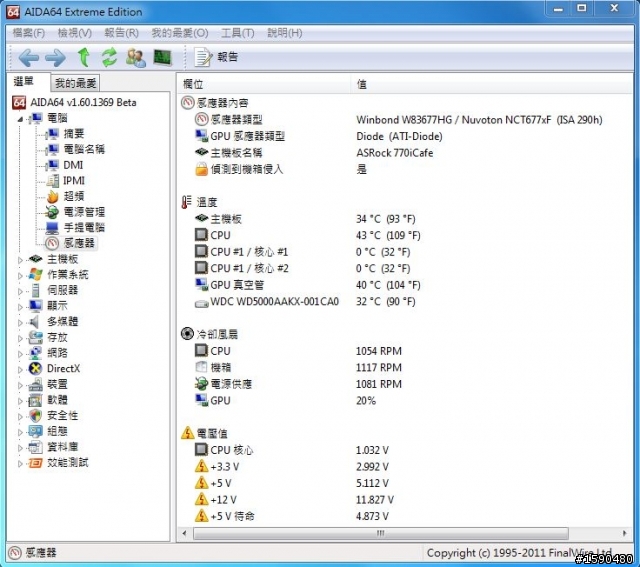Viewport: 640px width, 567px height.
Task: Expand the 伺服器 tree node
Action: tap(20, 291)
